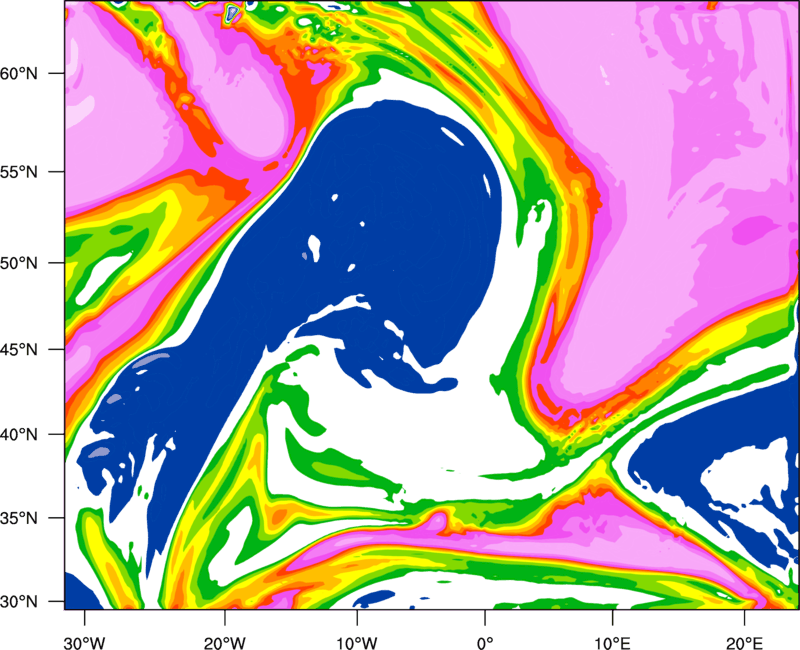Click the 30°N latitude label
800x650 pixels.
[19, 602]
